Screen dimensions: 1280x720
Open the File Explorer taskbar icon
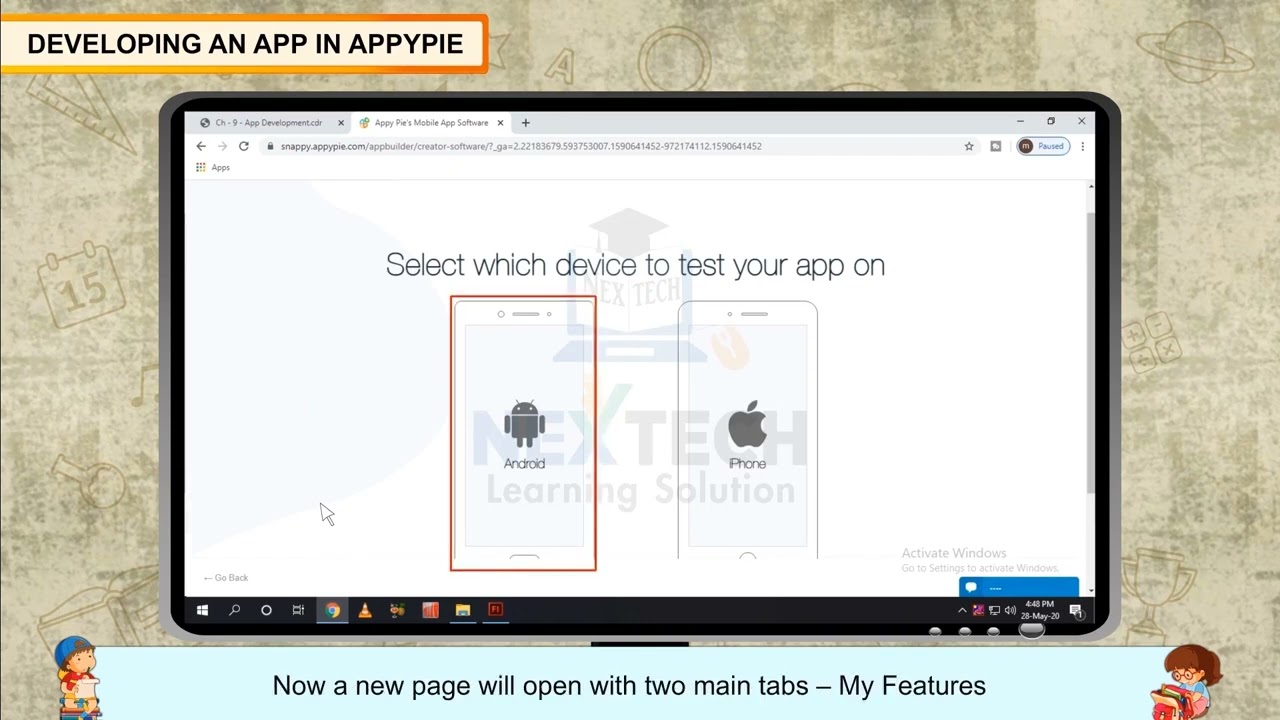coord(463,610)
